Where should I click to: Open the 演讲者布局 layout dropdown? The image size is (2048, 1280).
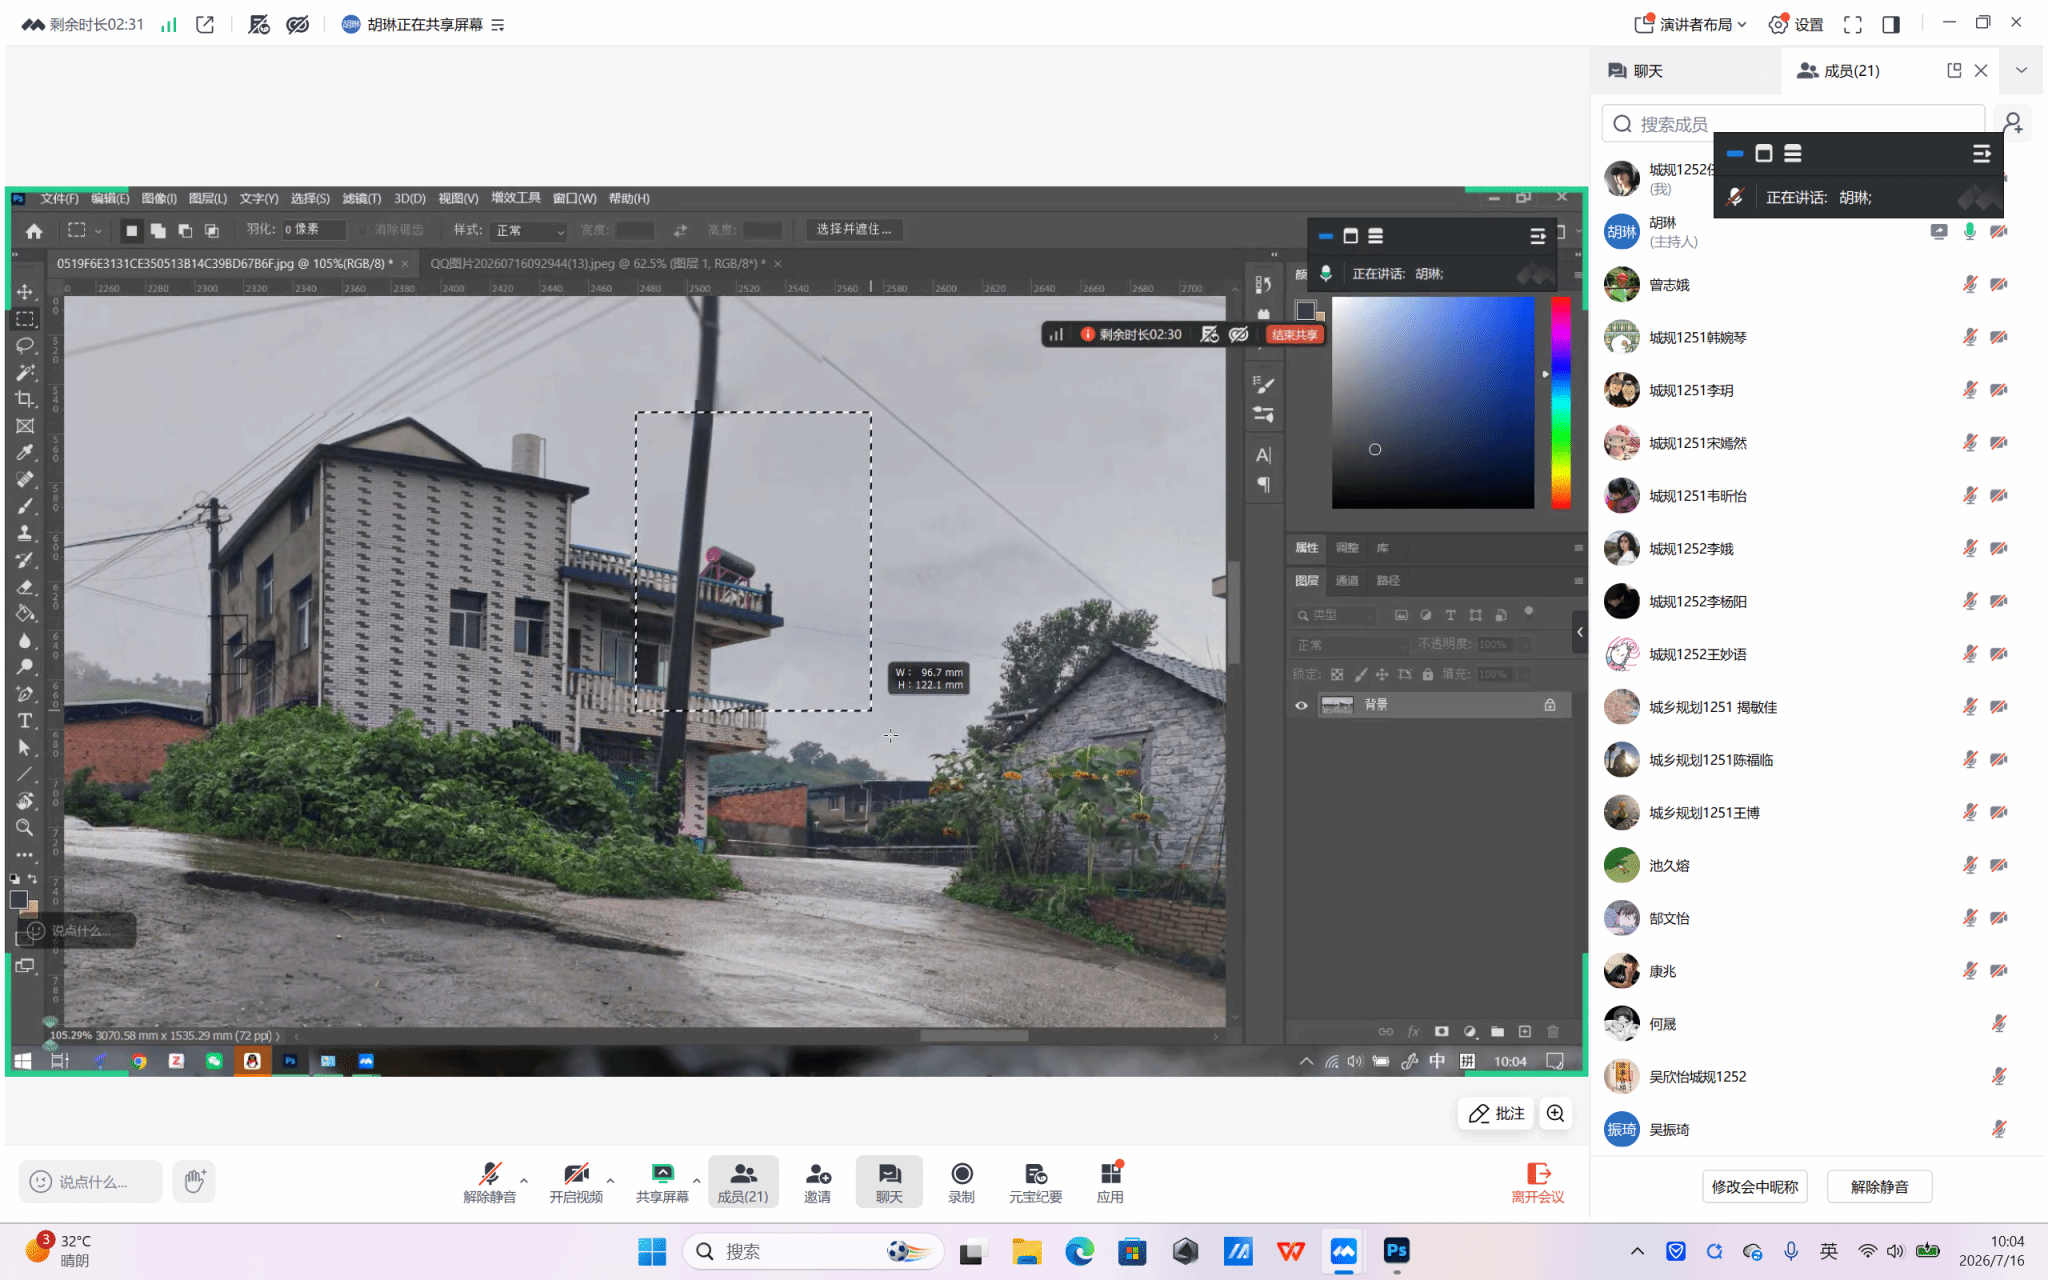(x=1692, y=24)
